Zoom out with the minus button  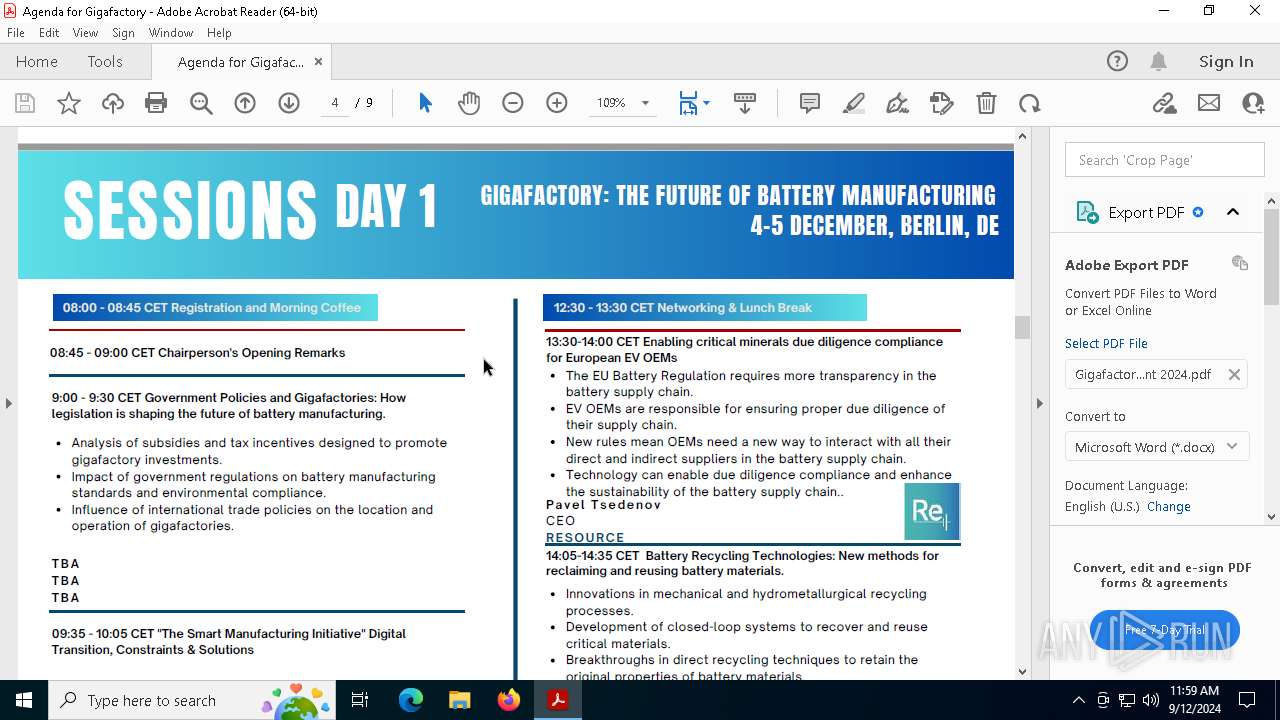[513, 103]
